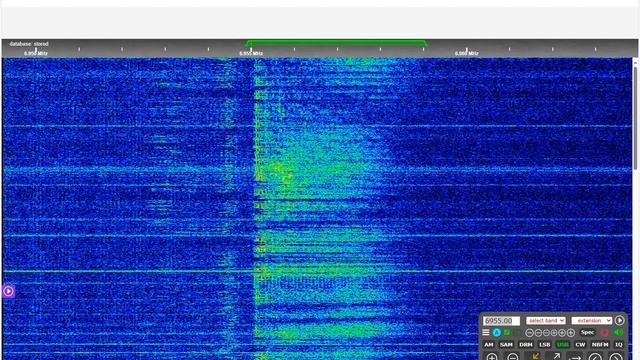
Task: Switch demodulation mode to NBFM
Action: 600,344
